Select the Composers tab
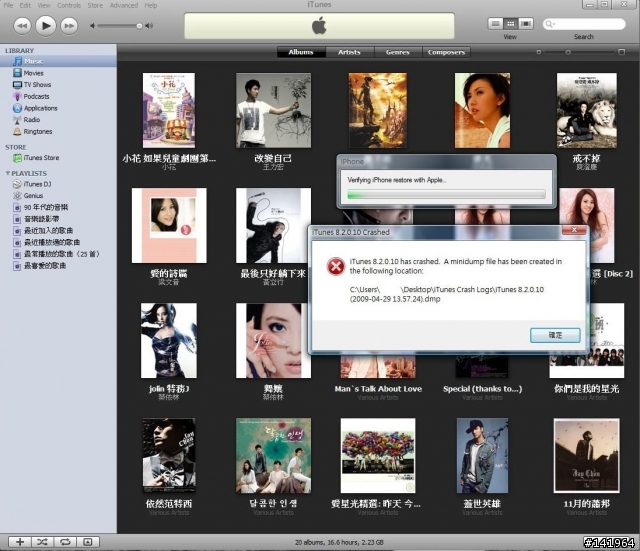This screenshot has width=640, height=551. (446, 52)
